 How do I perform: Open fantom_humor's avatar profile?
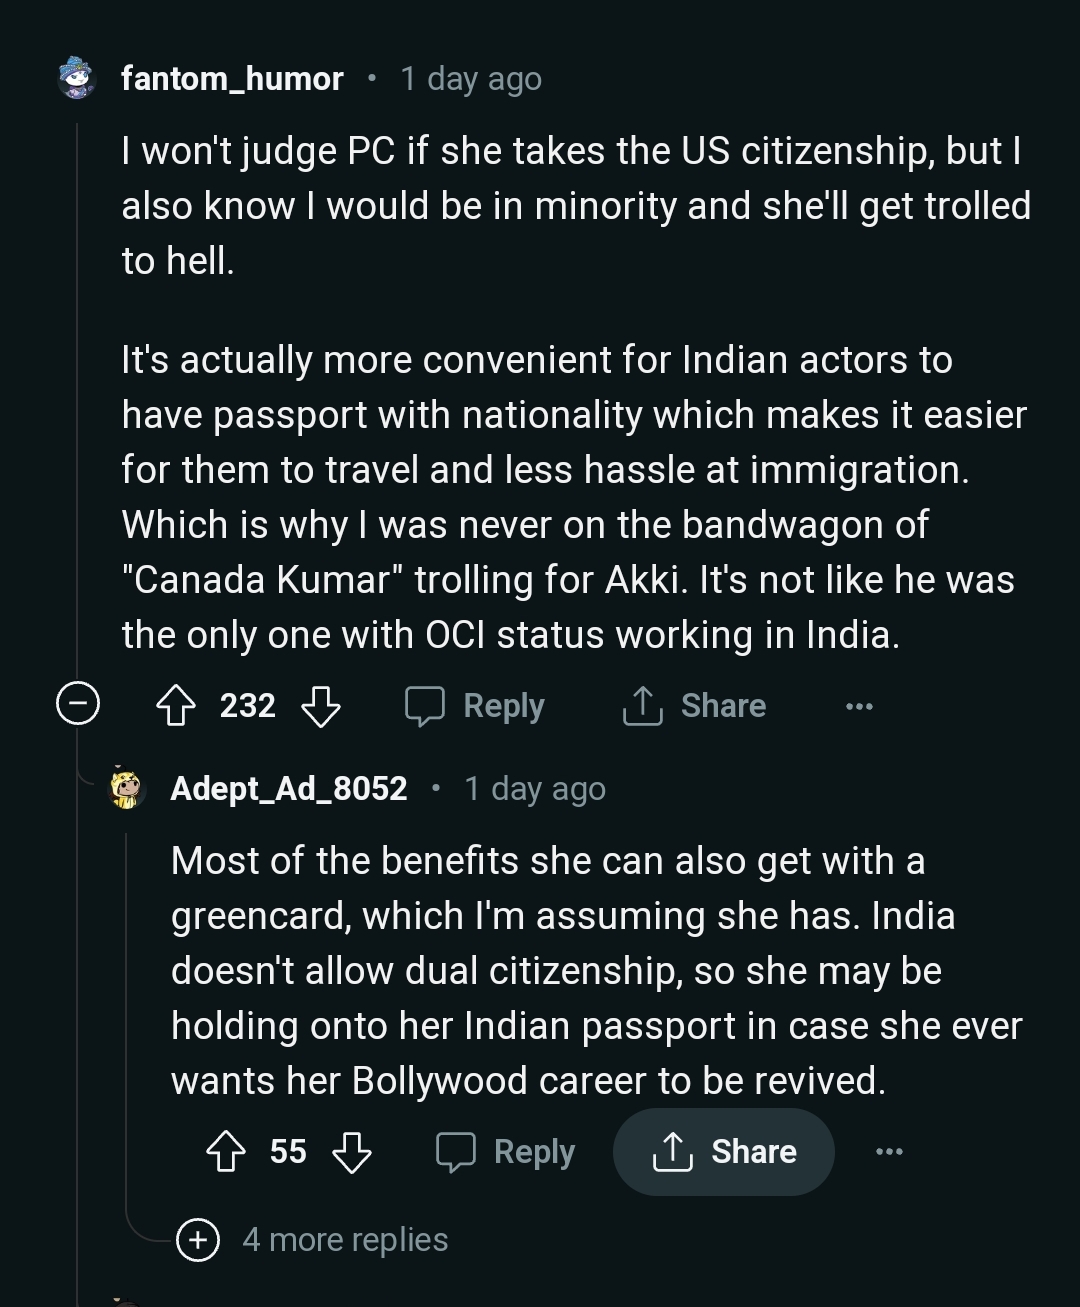point(77,78)
